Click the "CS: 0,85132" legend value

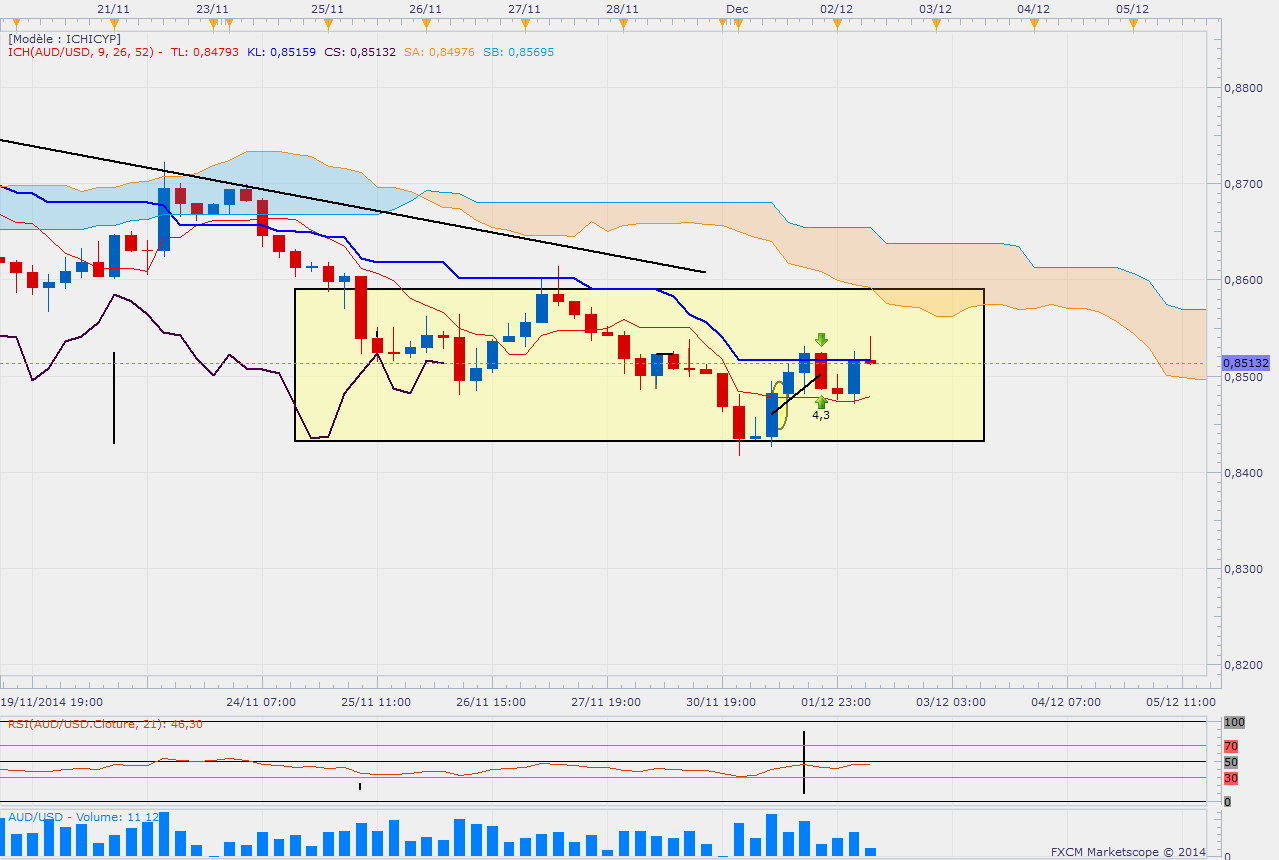point(359,52)
